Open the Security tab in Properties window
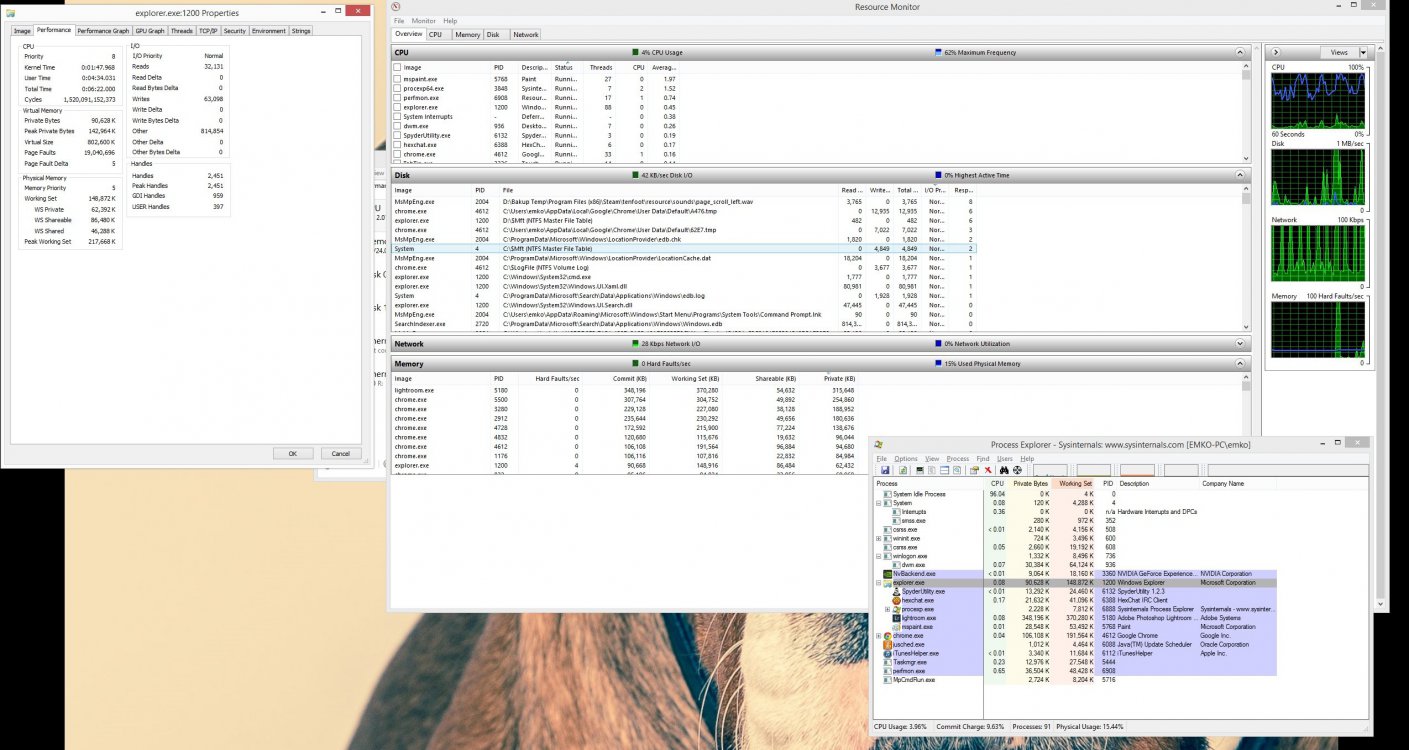1409x750 pixels. tap(234, 31)
